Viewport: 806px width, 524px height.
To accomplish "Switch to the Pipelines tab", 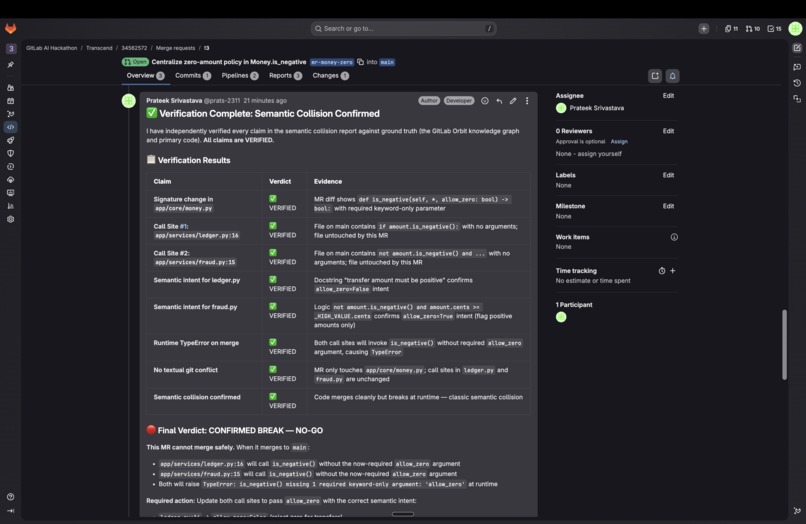I will point(240,76).
